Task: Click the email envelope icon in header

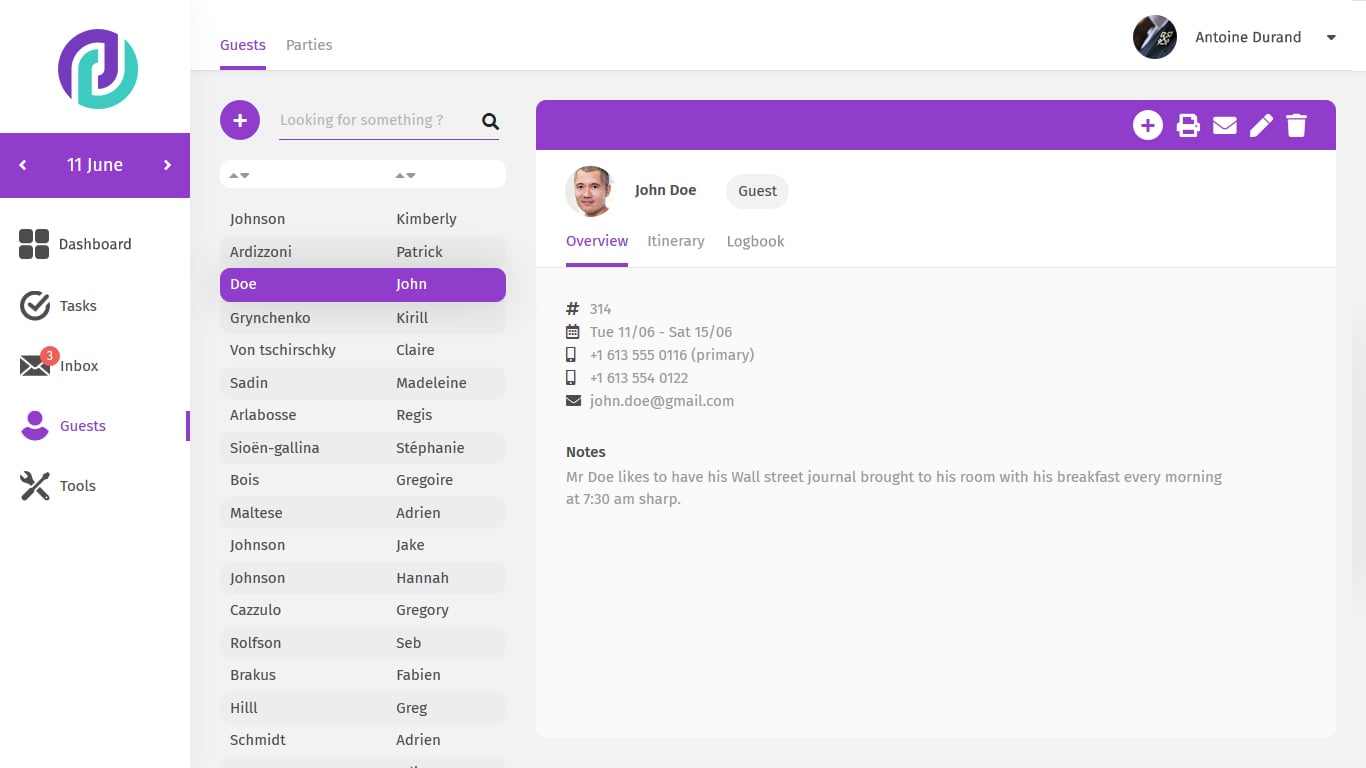Action: click(1225, 125)
